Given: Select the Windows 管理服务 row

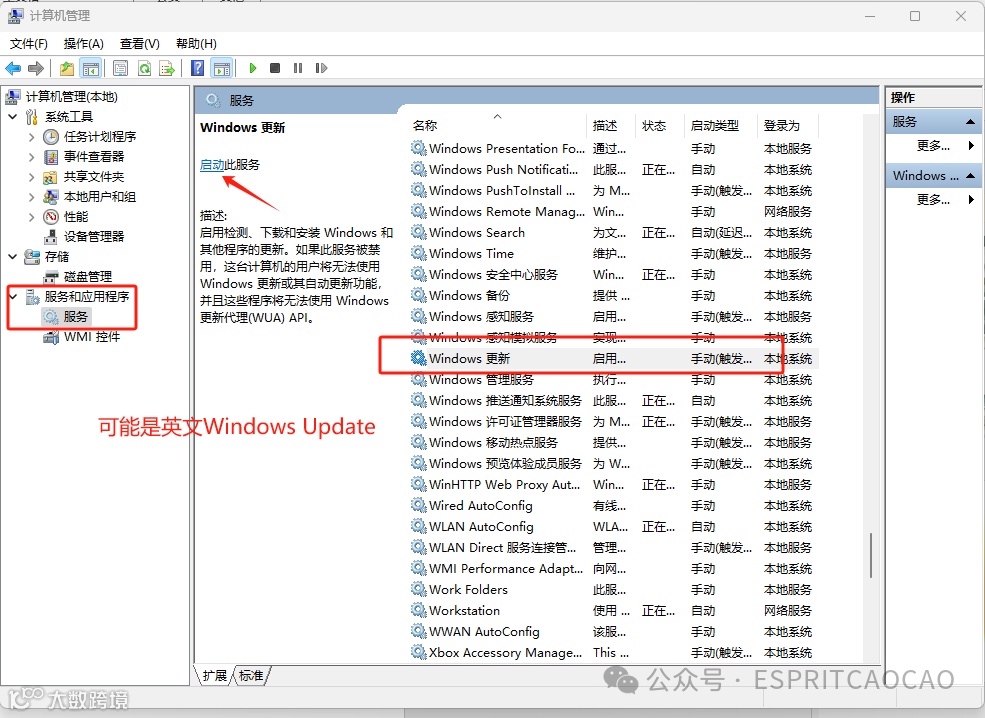Looking at the screenshot, I should coord(614,380).
